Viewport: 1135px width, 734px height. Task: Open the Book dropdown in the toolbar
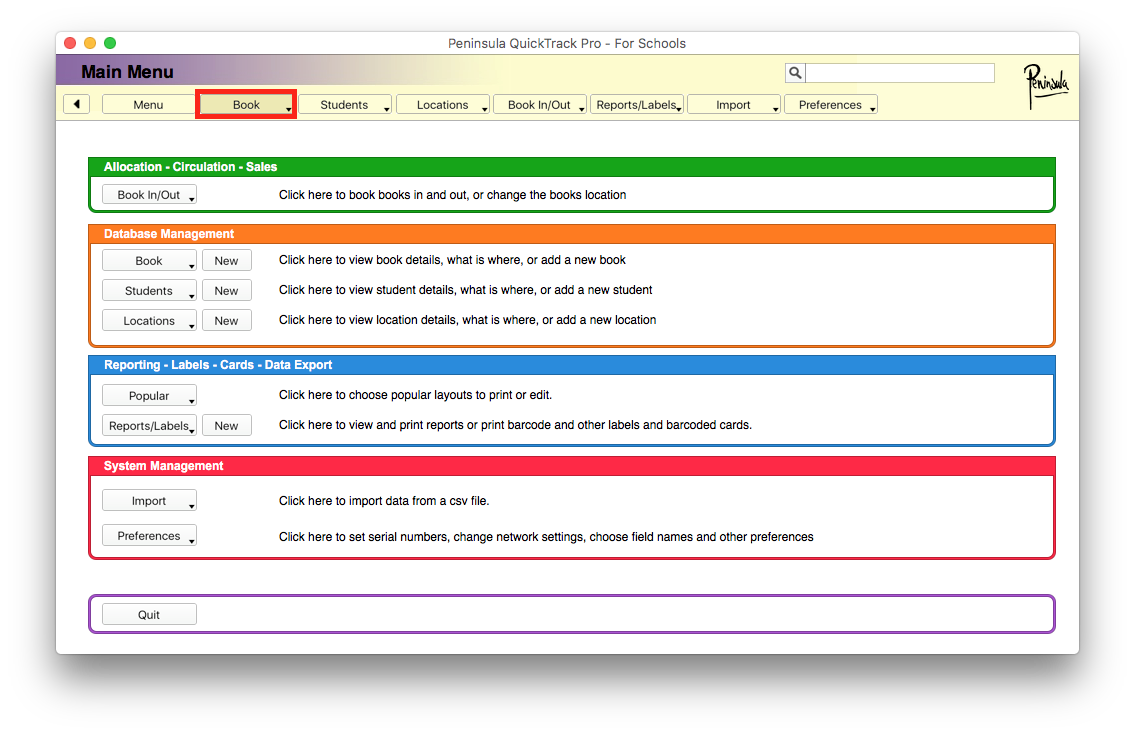pos(246,105)
